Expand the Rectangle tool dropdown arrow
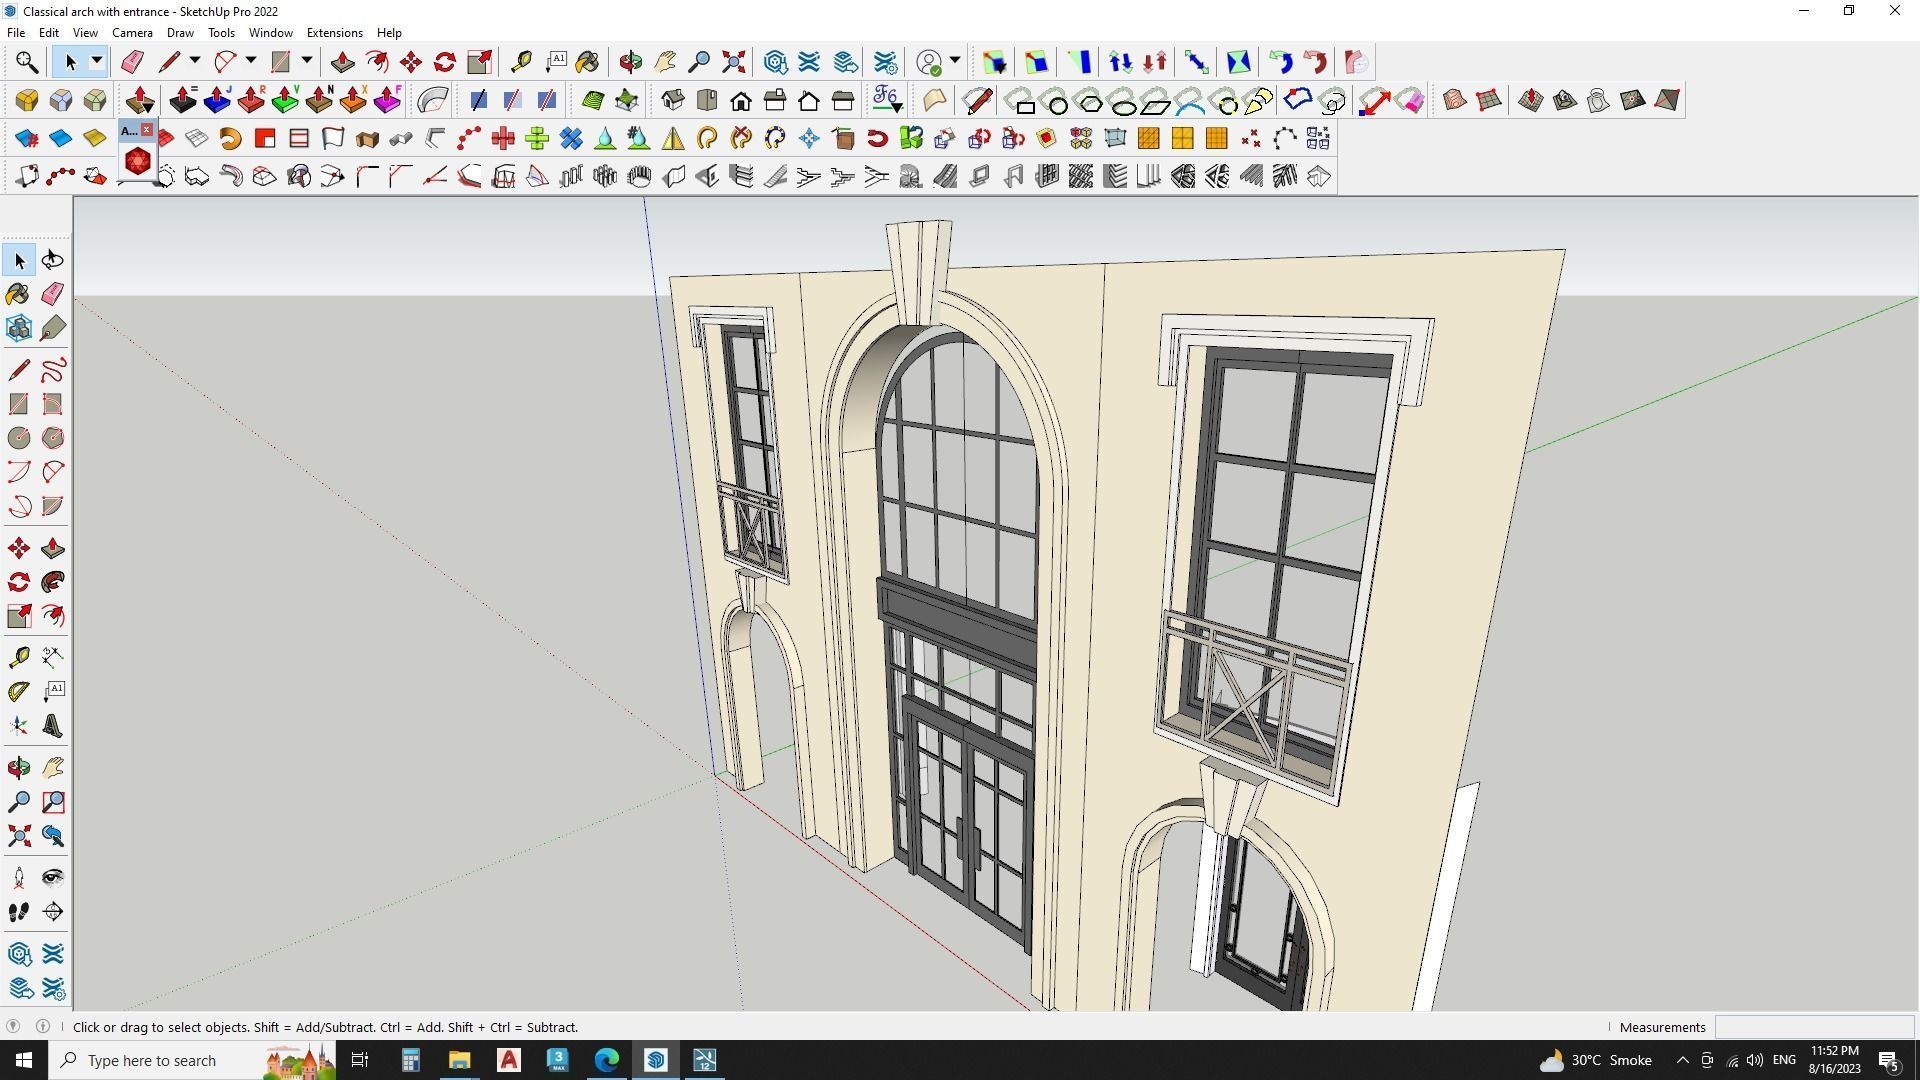The width and height of the screenshot is (1920, 1080). tap(307, 62)
